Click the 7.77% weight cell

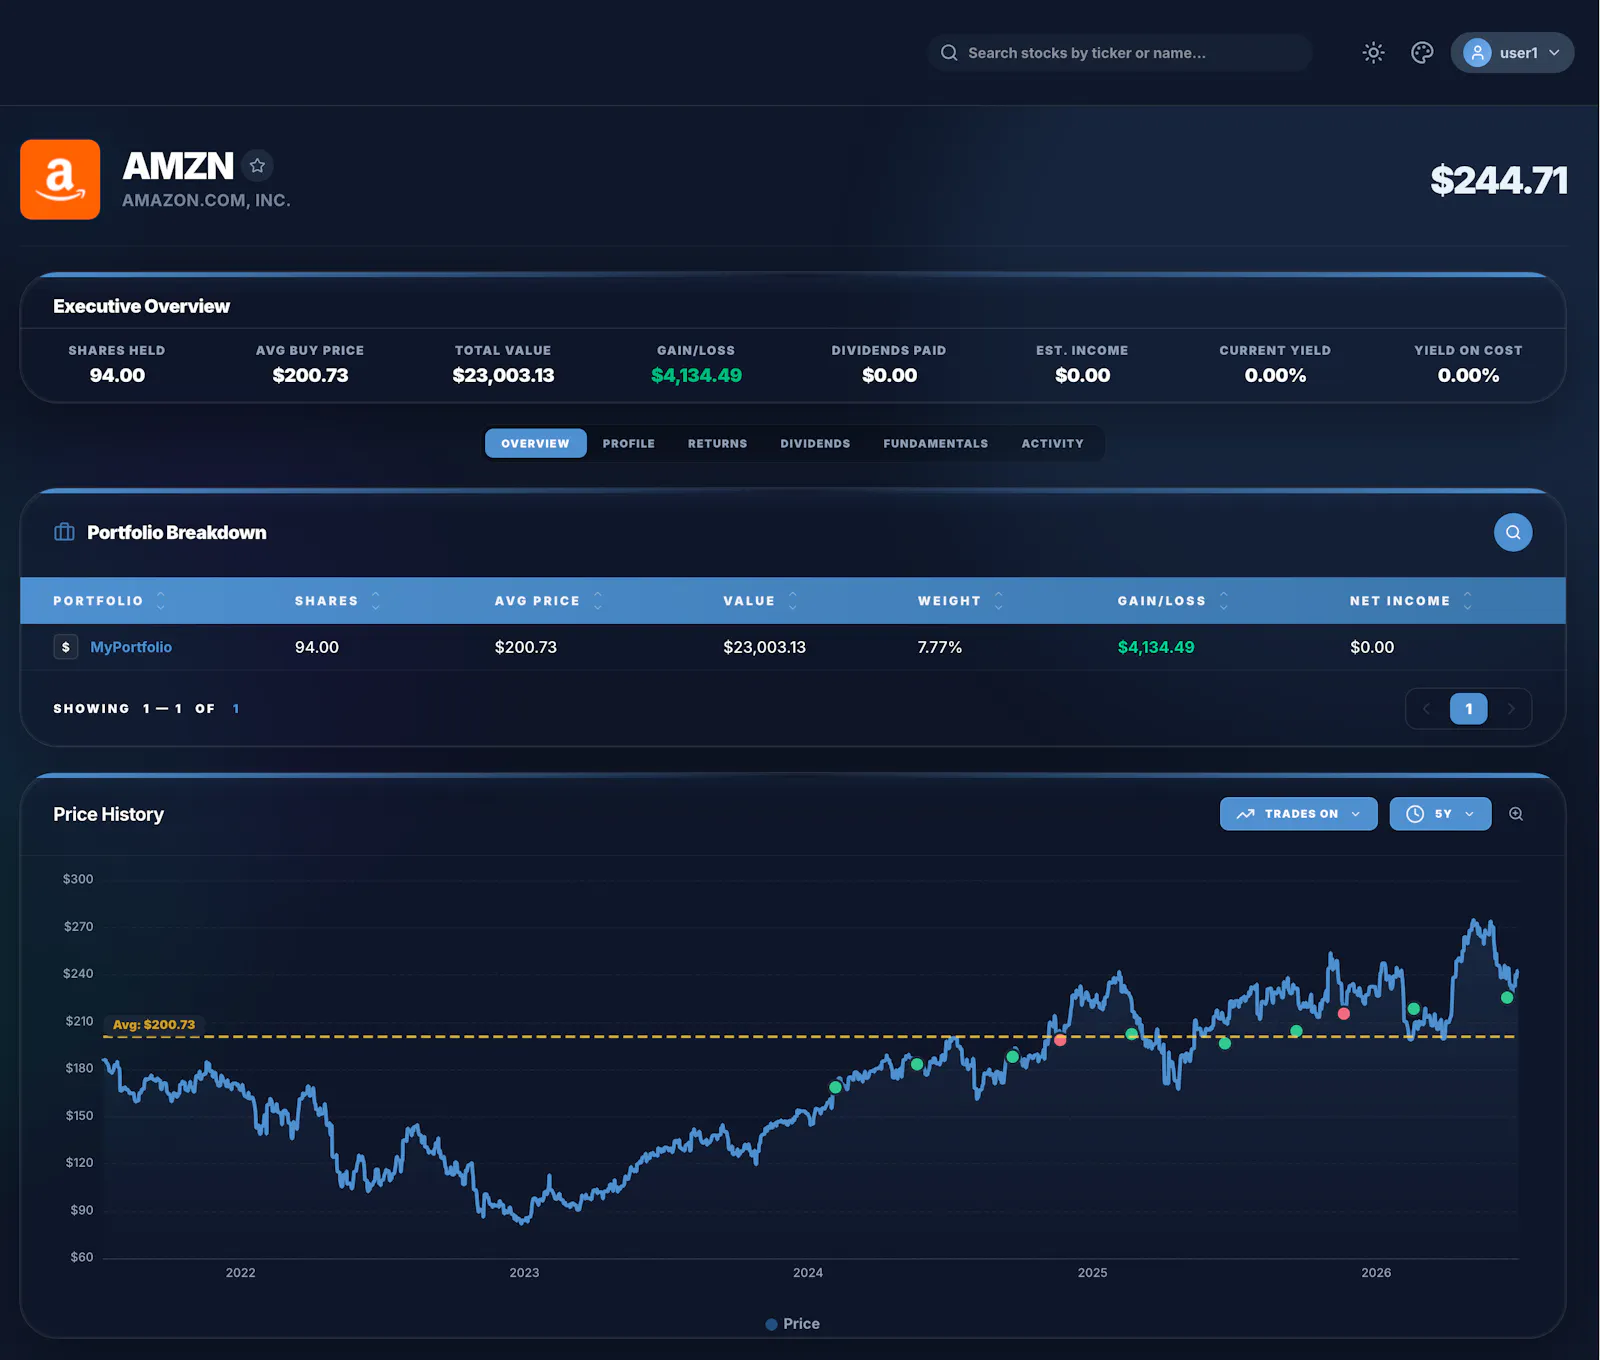pos(939,647)
